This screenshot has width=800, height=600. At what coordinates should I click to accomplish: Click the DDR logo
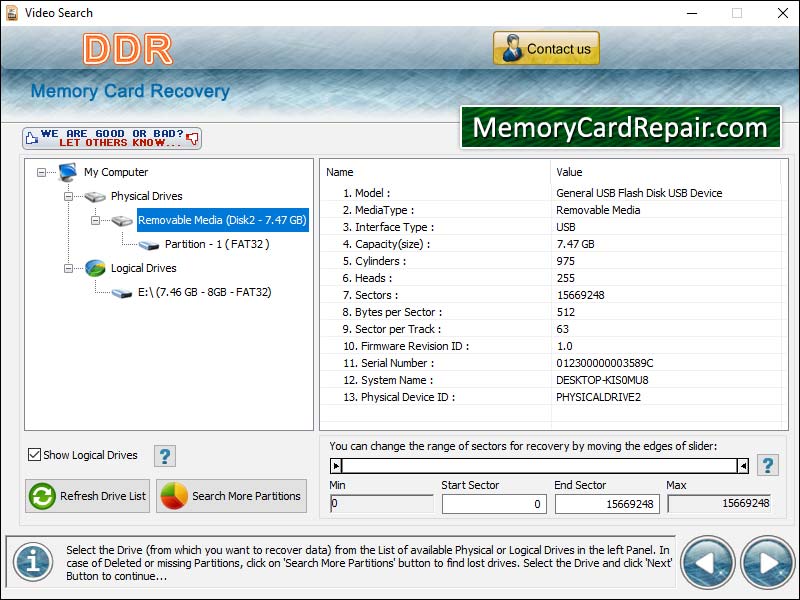[x=128, y=49]
